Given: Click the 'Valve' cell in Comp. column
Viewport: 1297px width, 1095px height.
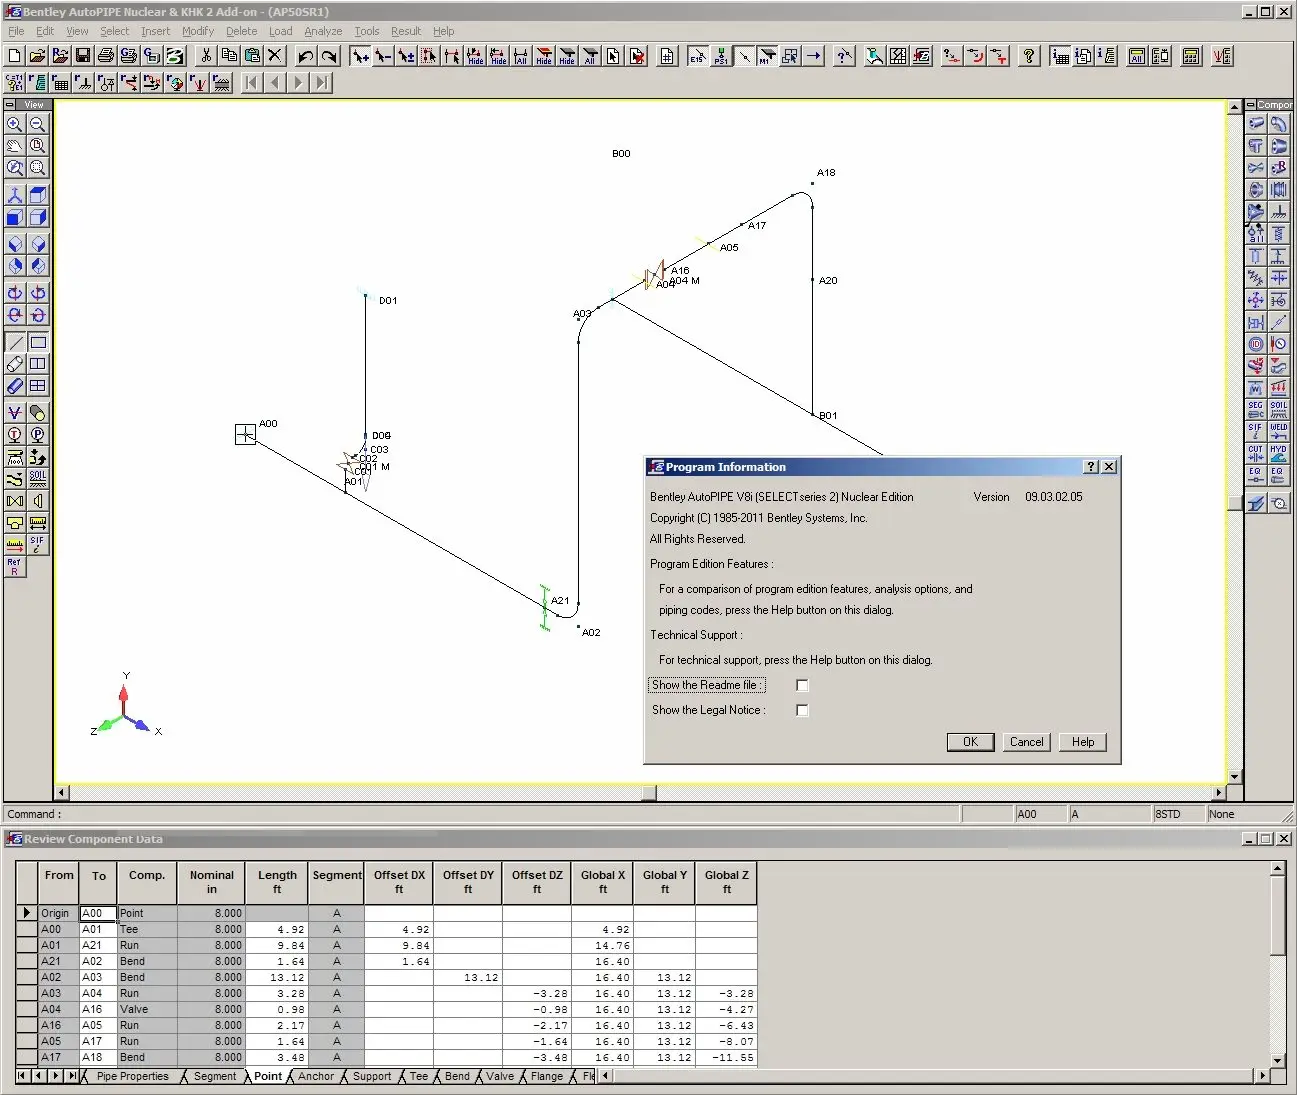Looking at the screenshot, I should [x=147, y=1009].
